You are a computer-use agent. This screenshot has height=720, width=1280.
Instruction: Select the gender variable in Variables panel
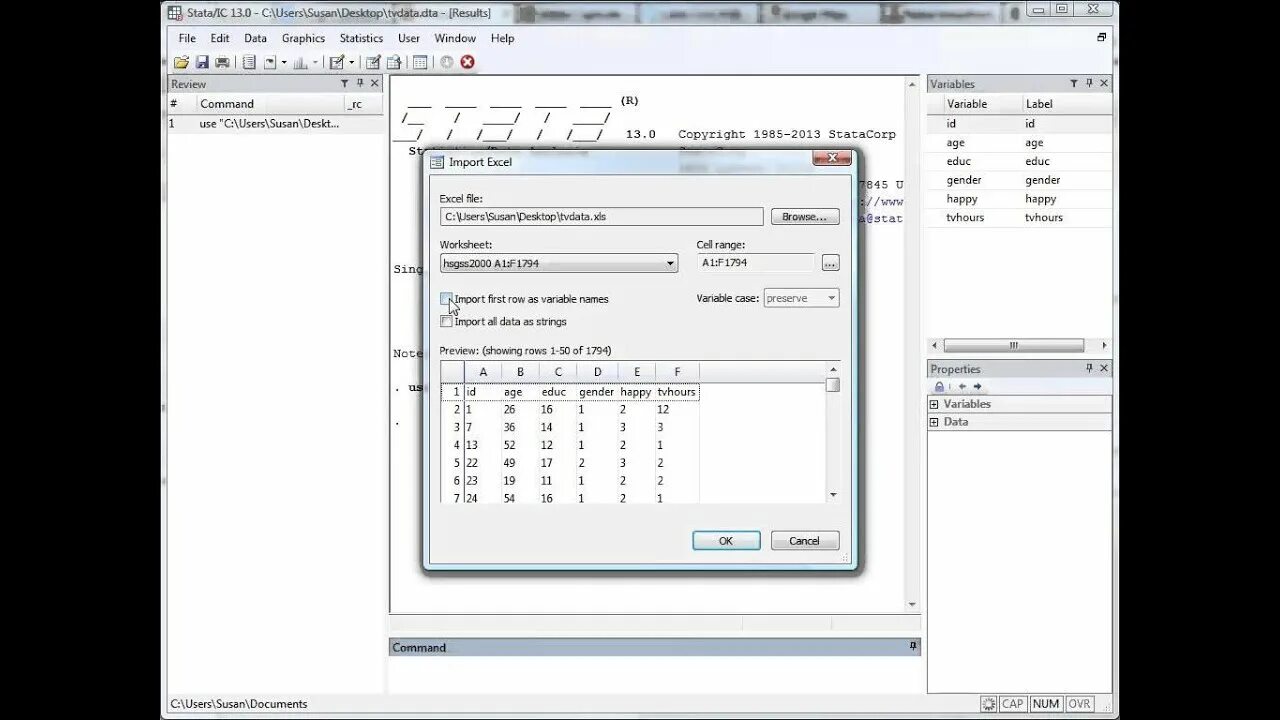pos(1019,180)
